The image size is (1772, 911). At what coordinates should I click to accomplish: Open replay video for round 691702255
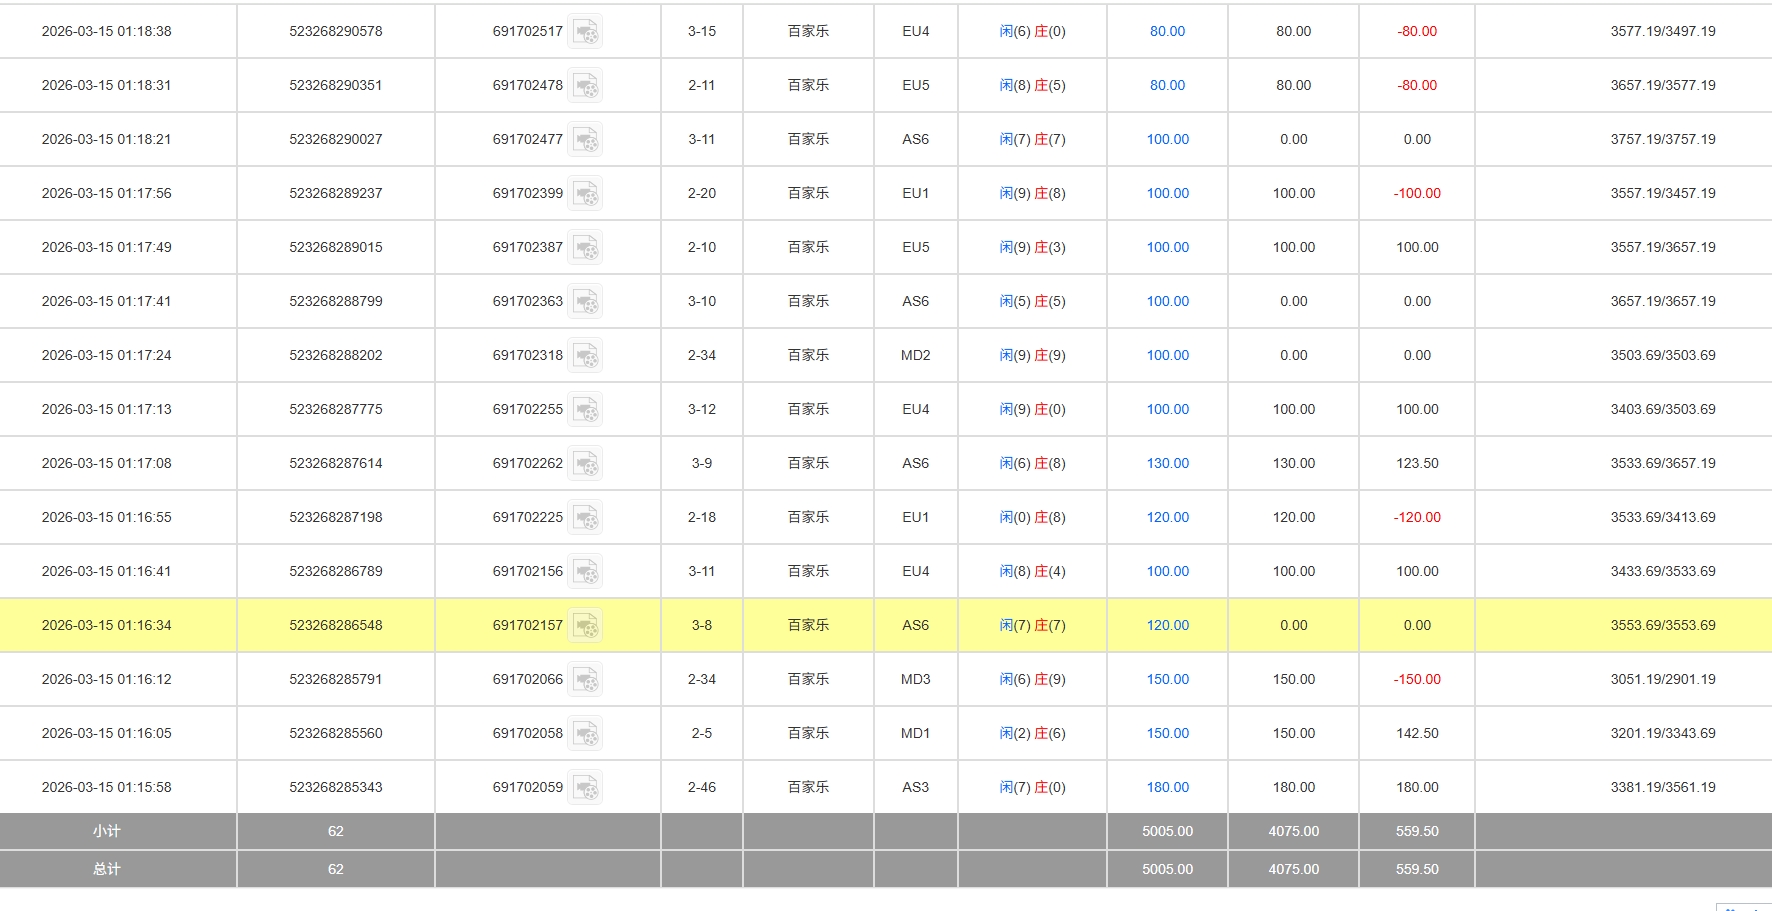(586, 410)
